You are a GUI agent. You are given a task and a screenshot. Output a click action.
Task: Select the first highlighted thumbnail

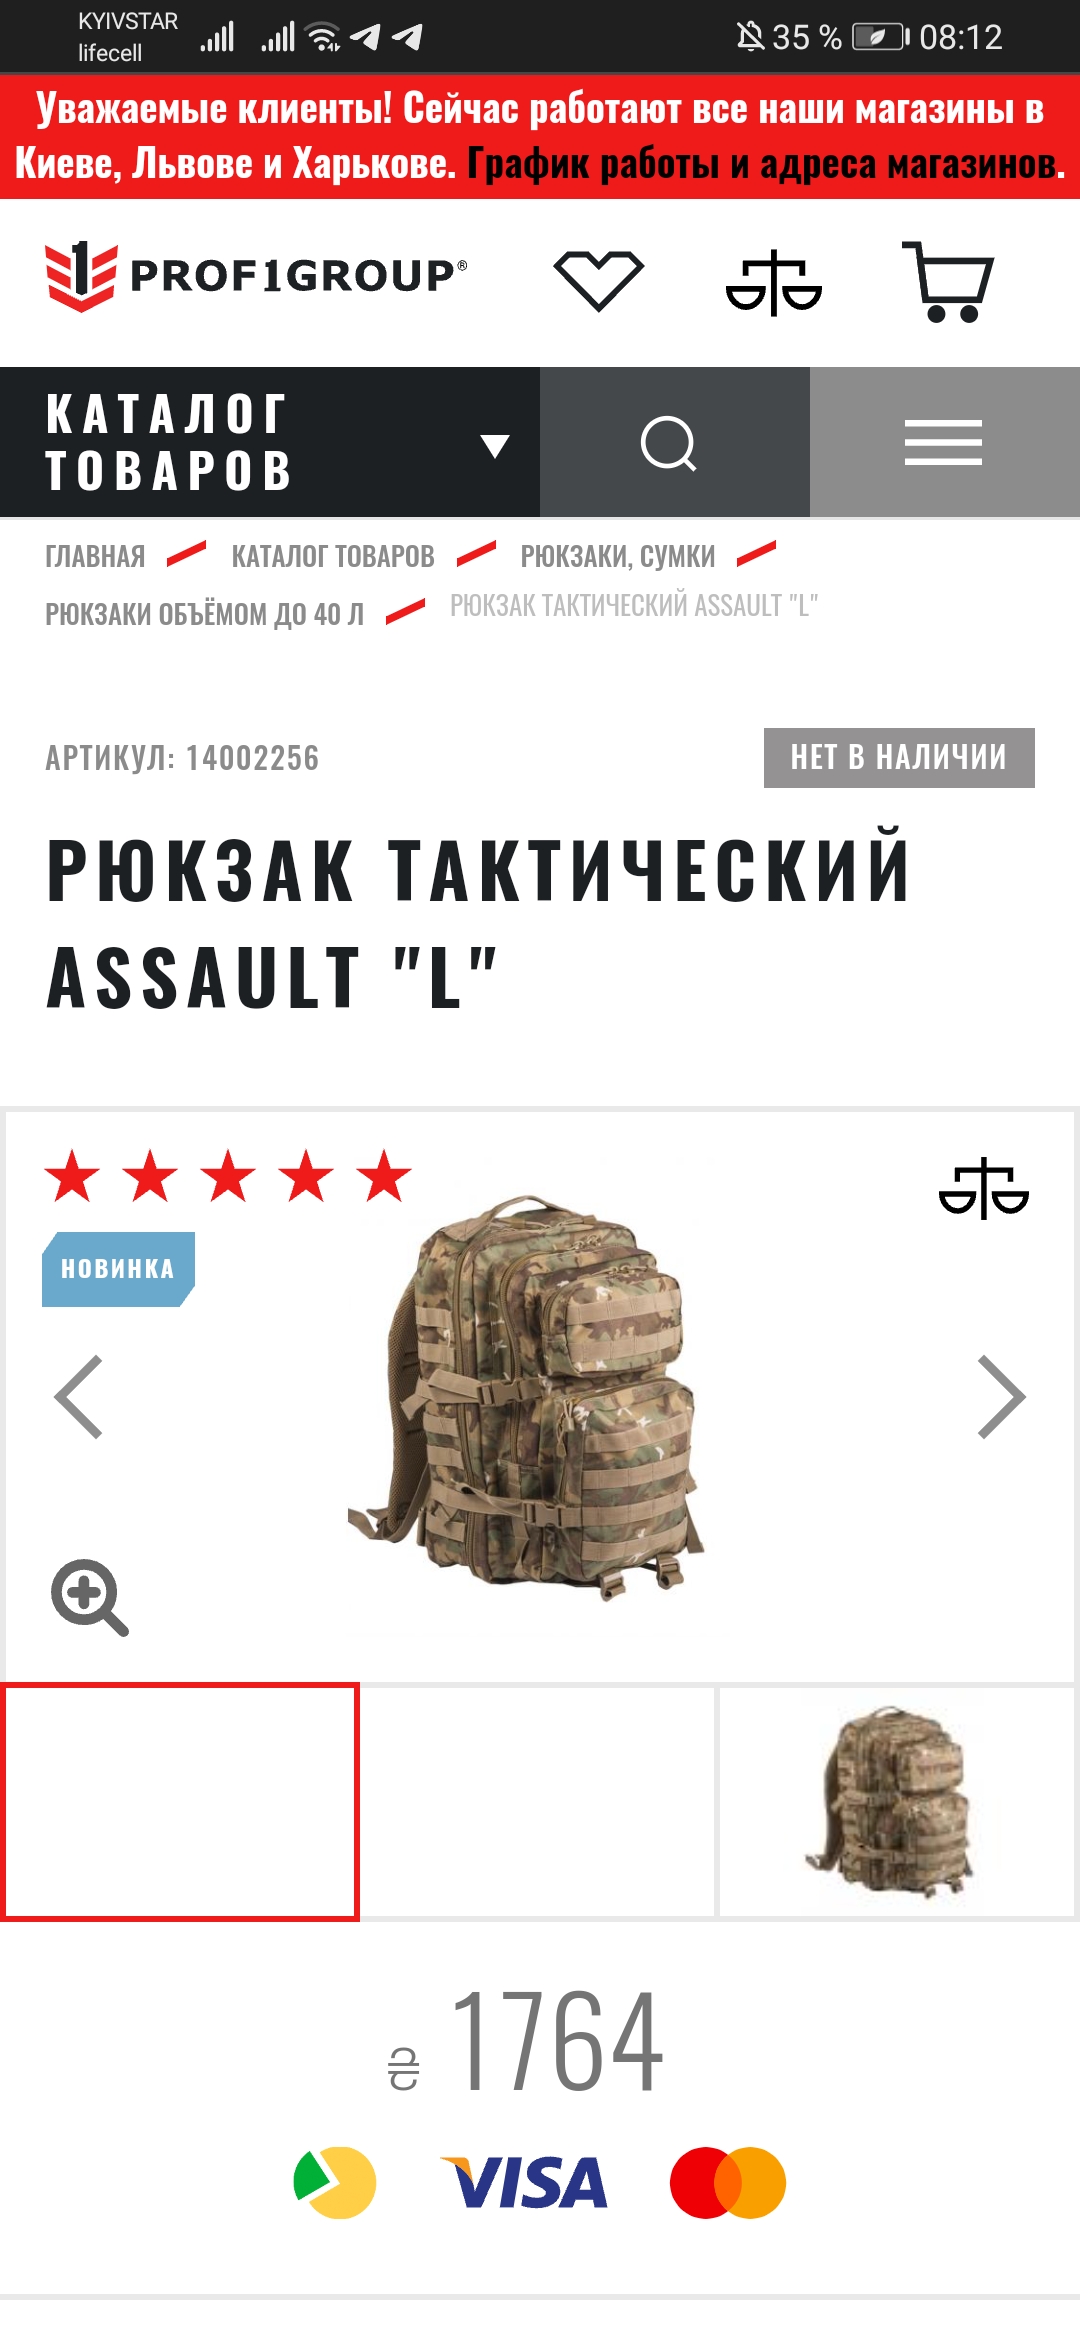point(180,1802)
